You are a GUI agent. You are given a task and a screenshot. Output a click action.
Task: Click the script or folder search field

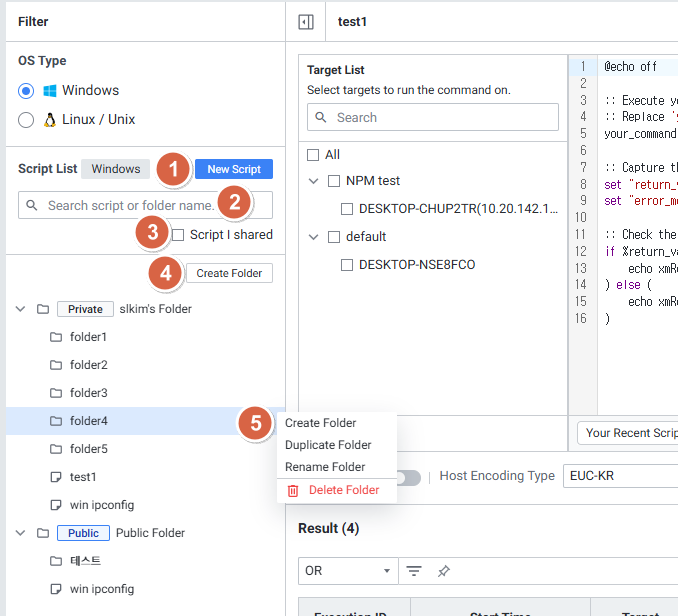tap(130, 205)
